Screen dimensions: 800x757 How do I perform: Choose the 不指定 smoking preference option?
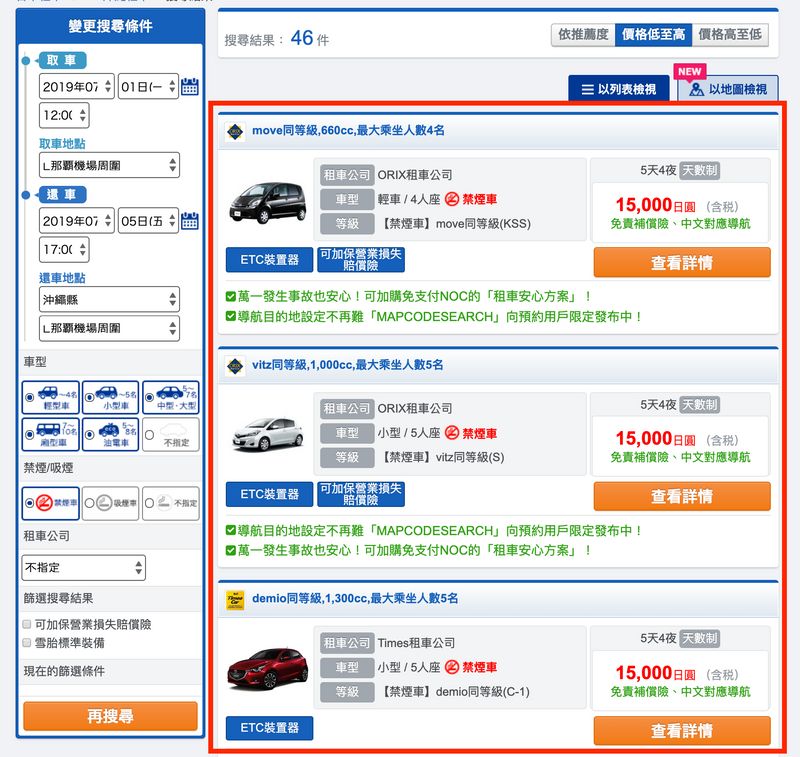171,503
